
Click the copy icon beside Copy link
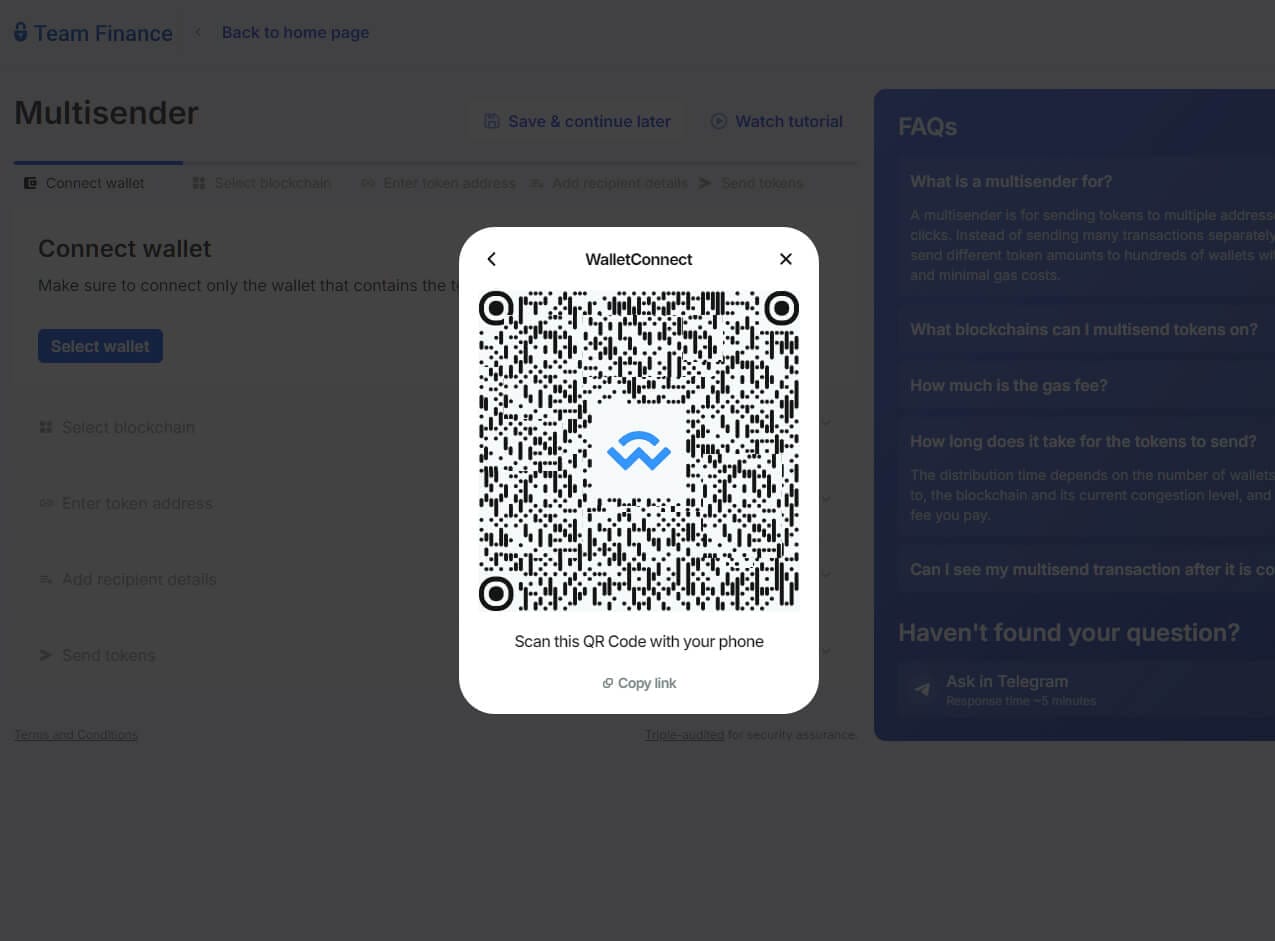pyautogui.click(x=608, y=682)
